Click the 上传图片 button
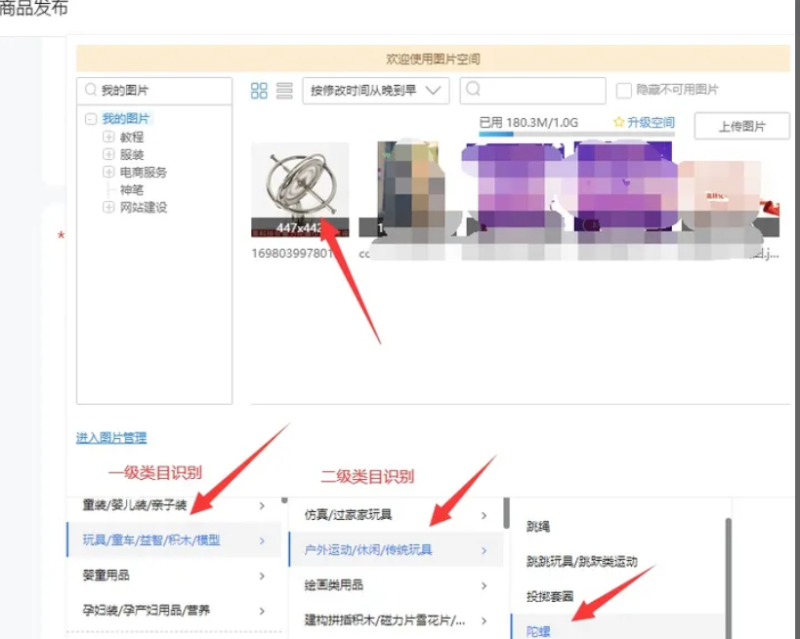 pyautogui.click(x=742, y=126)
